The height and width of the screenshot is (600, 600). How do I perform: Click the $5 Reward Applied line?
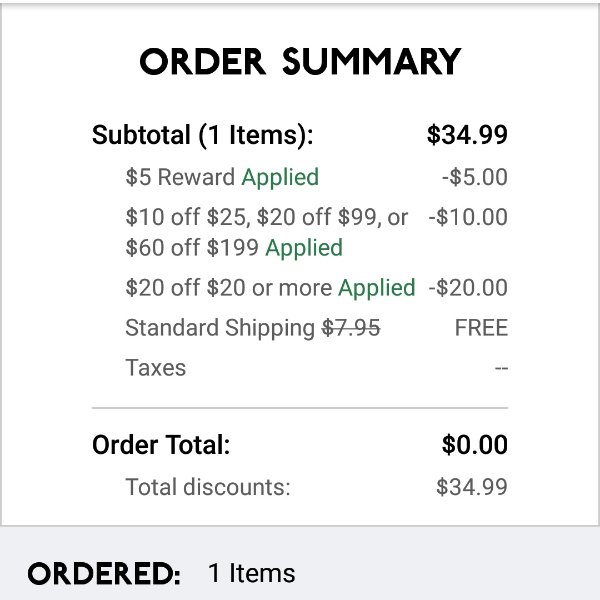click(x=222, y=178)
